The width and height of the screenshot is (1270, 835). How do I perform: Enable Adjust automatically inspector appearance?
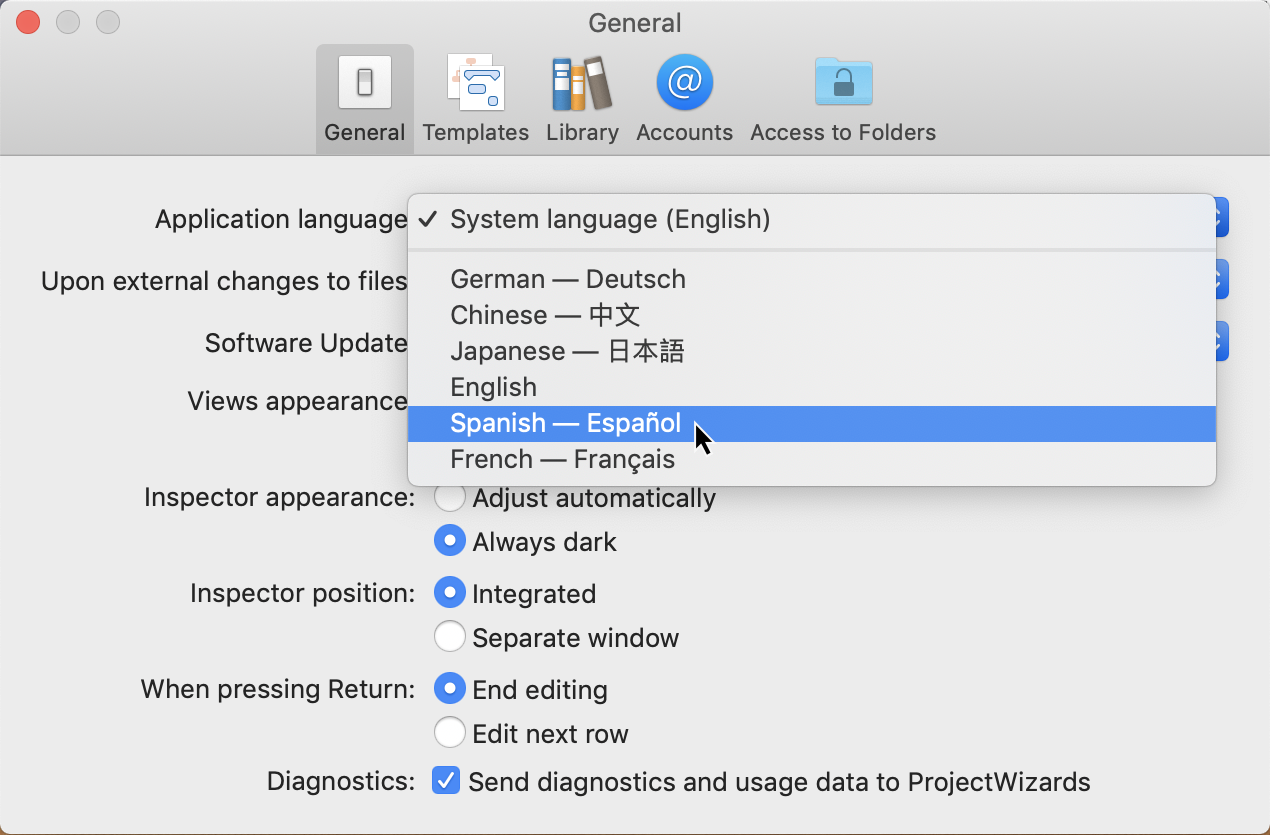pyautogui.click(x=450, y=497)
